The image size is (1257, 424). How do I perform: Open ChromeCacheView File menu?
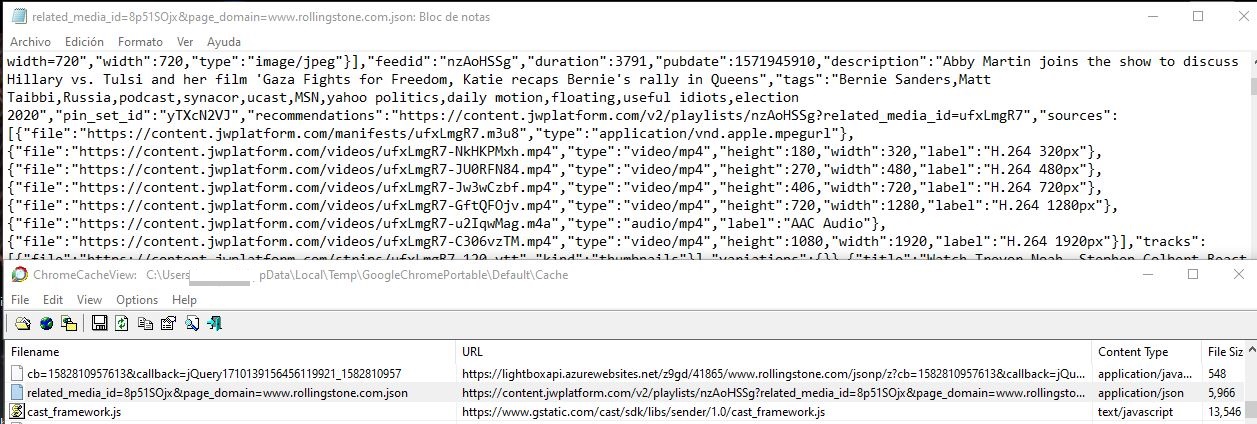tap(21, 299)
